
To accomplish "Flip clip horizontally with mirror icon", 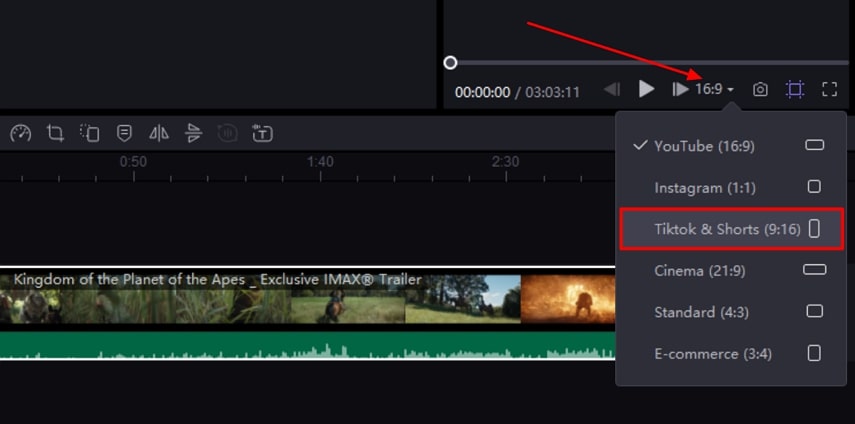I will [x=159, y=133].
